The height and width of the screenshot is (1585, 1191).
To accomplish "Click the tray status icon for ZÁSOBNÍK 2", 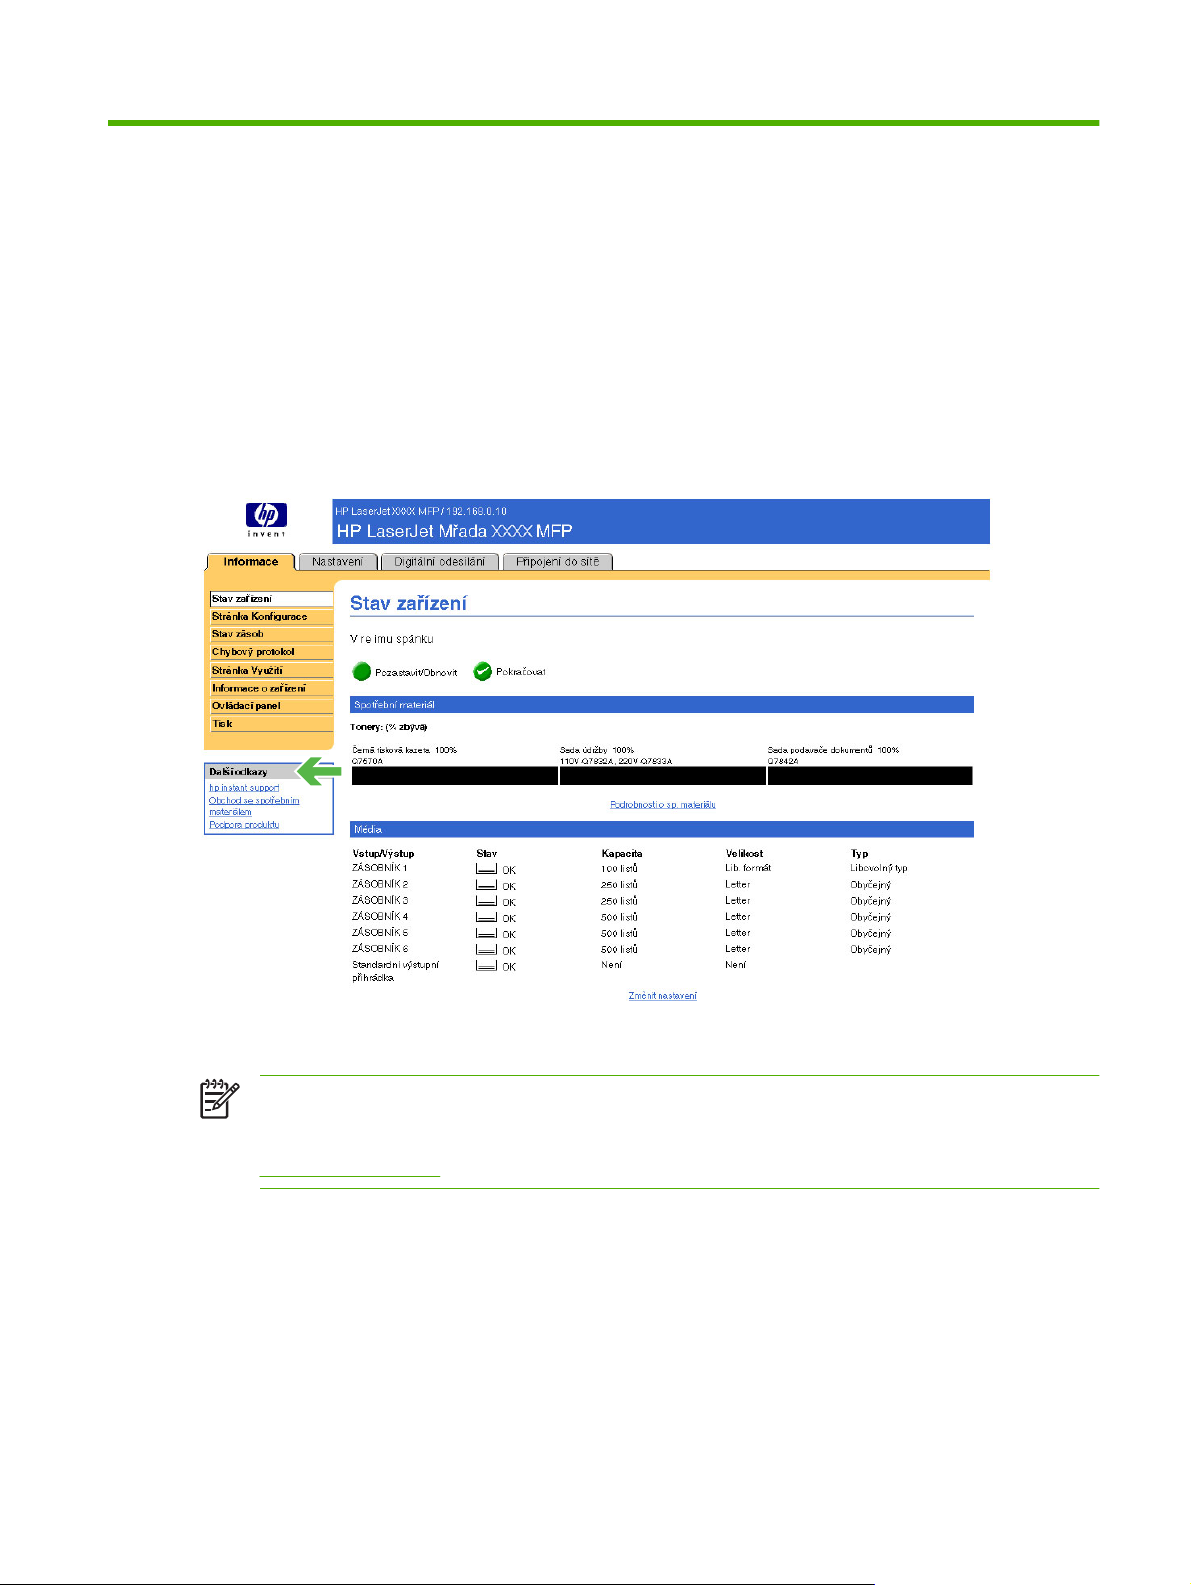I will click(x=486, y=885).
